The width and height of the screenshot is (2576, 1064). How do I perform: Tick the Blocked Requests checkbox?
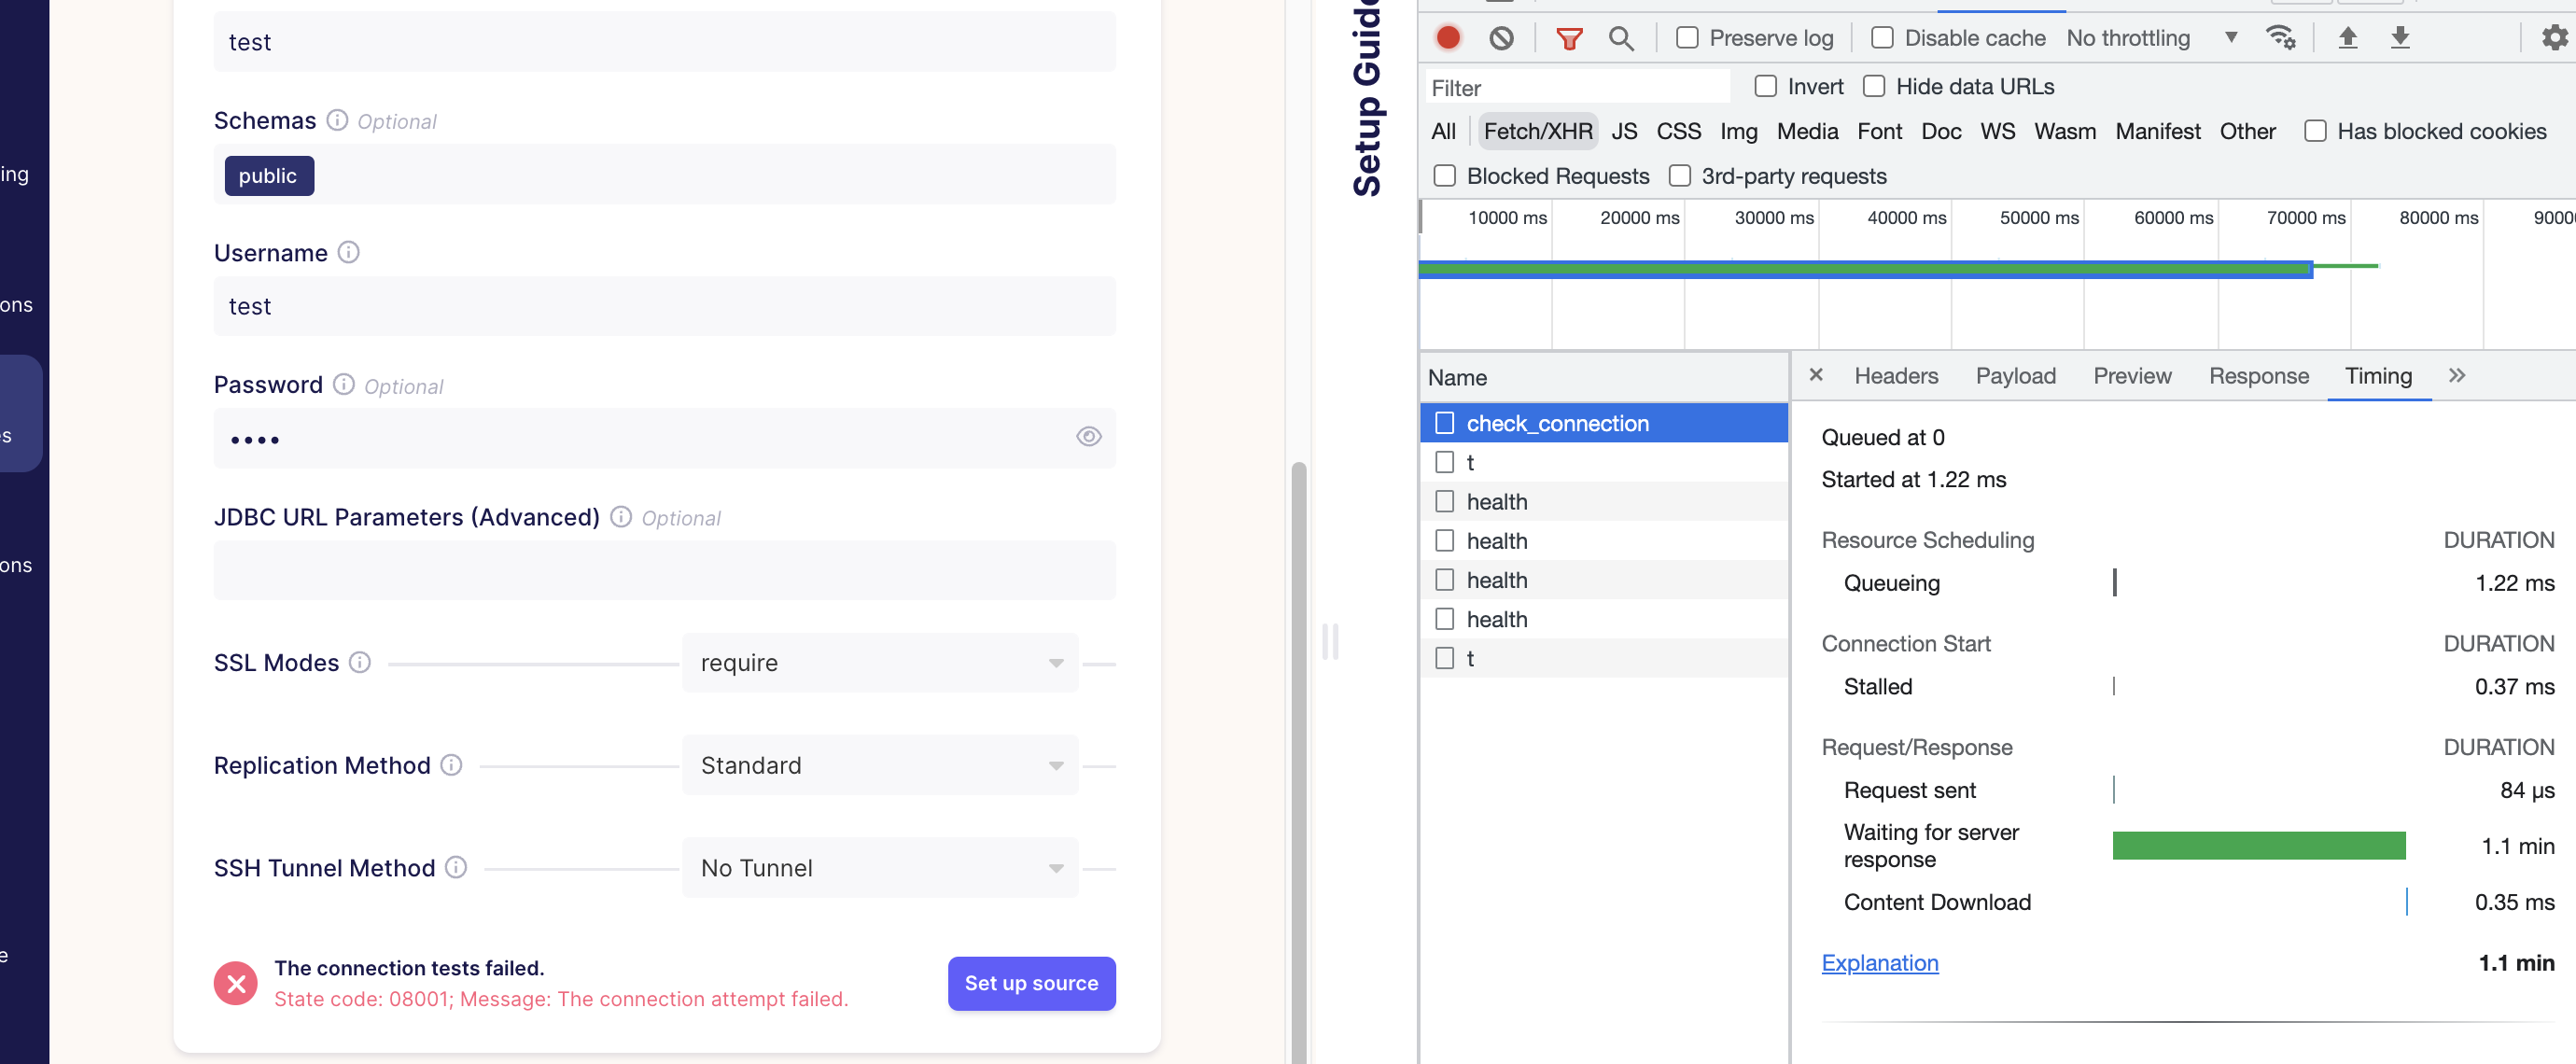pyautogui.click(x=1444, y=176)
